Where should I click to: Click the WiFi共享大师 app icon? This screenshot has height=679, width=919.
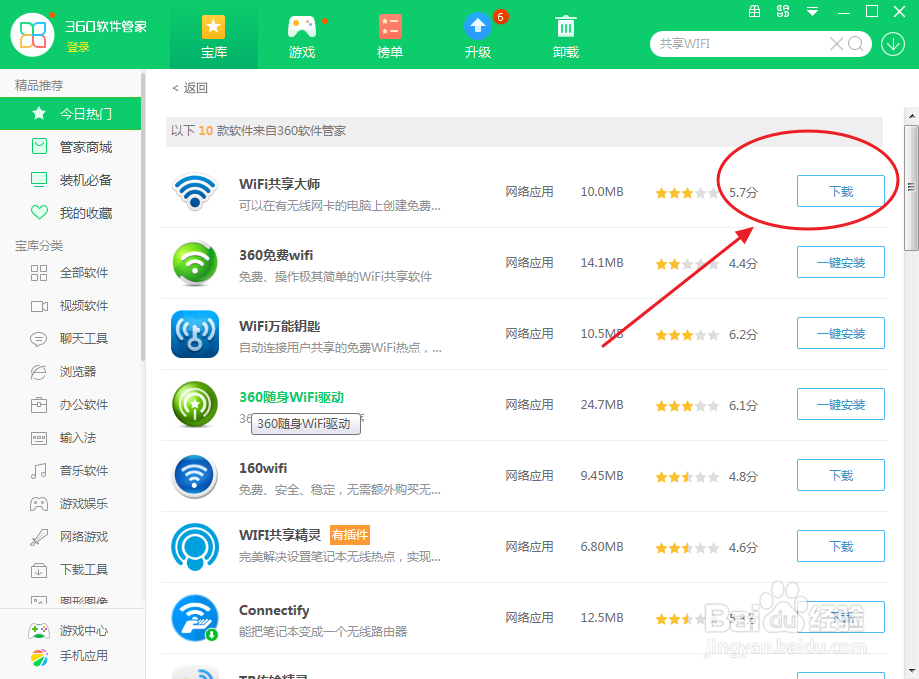(x=195, y=192)
